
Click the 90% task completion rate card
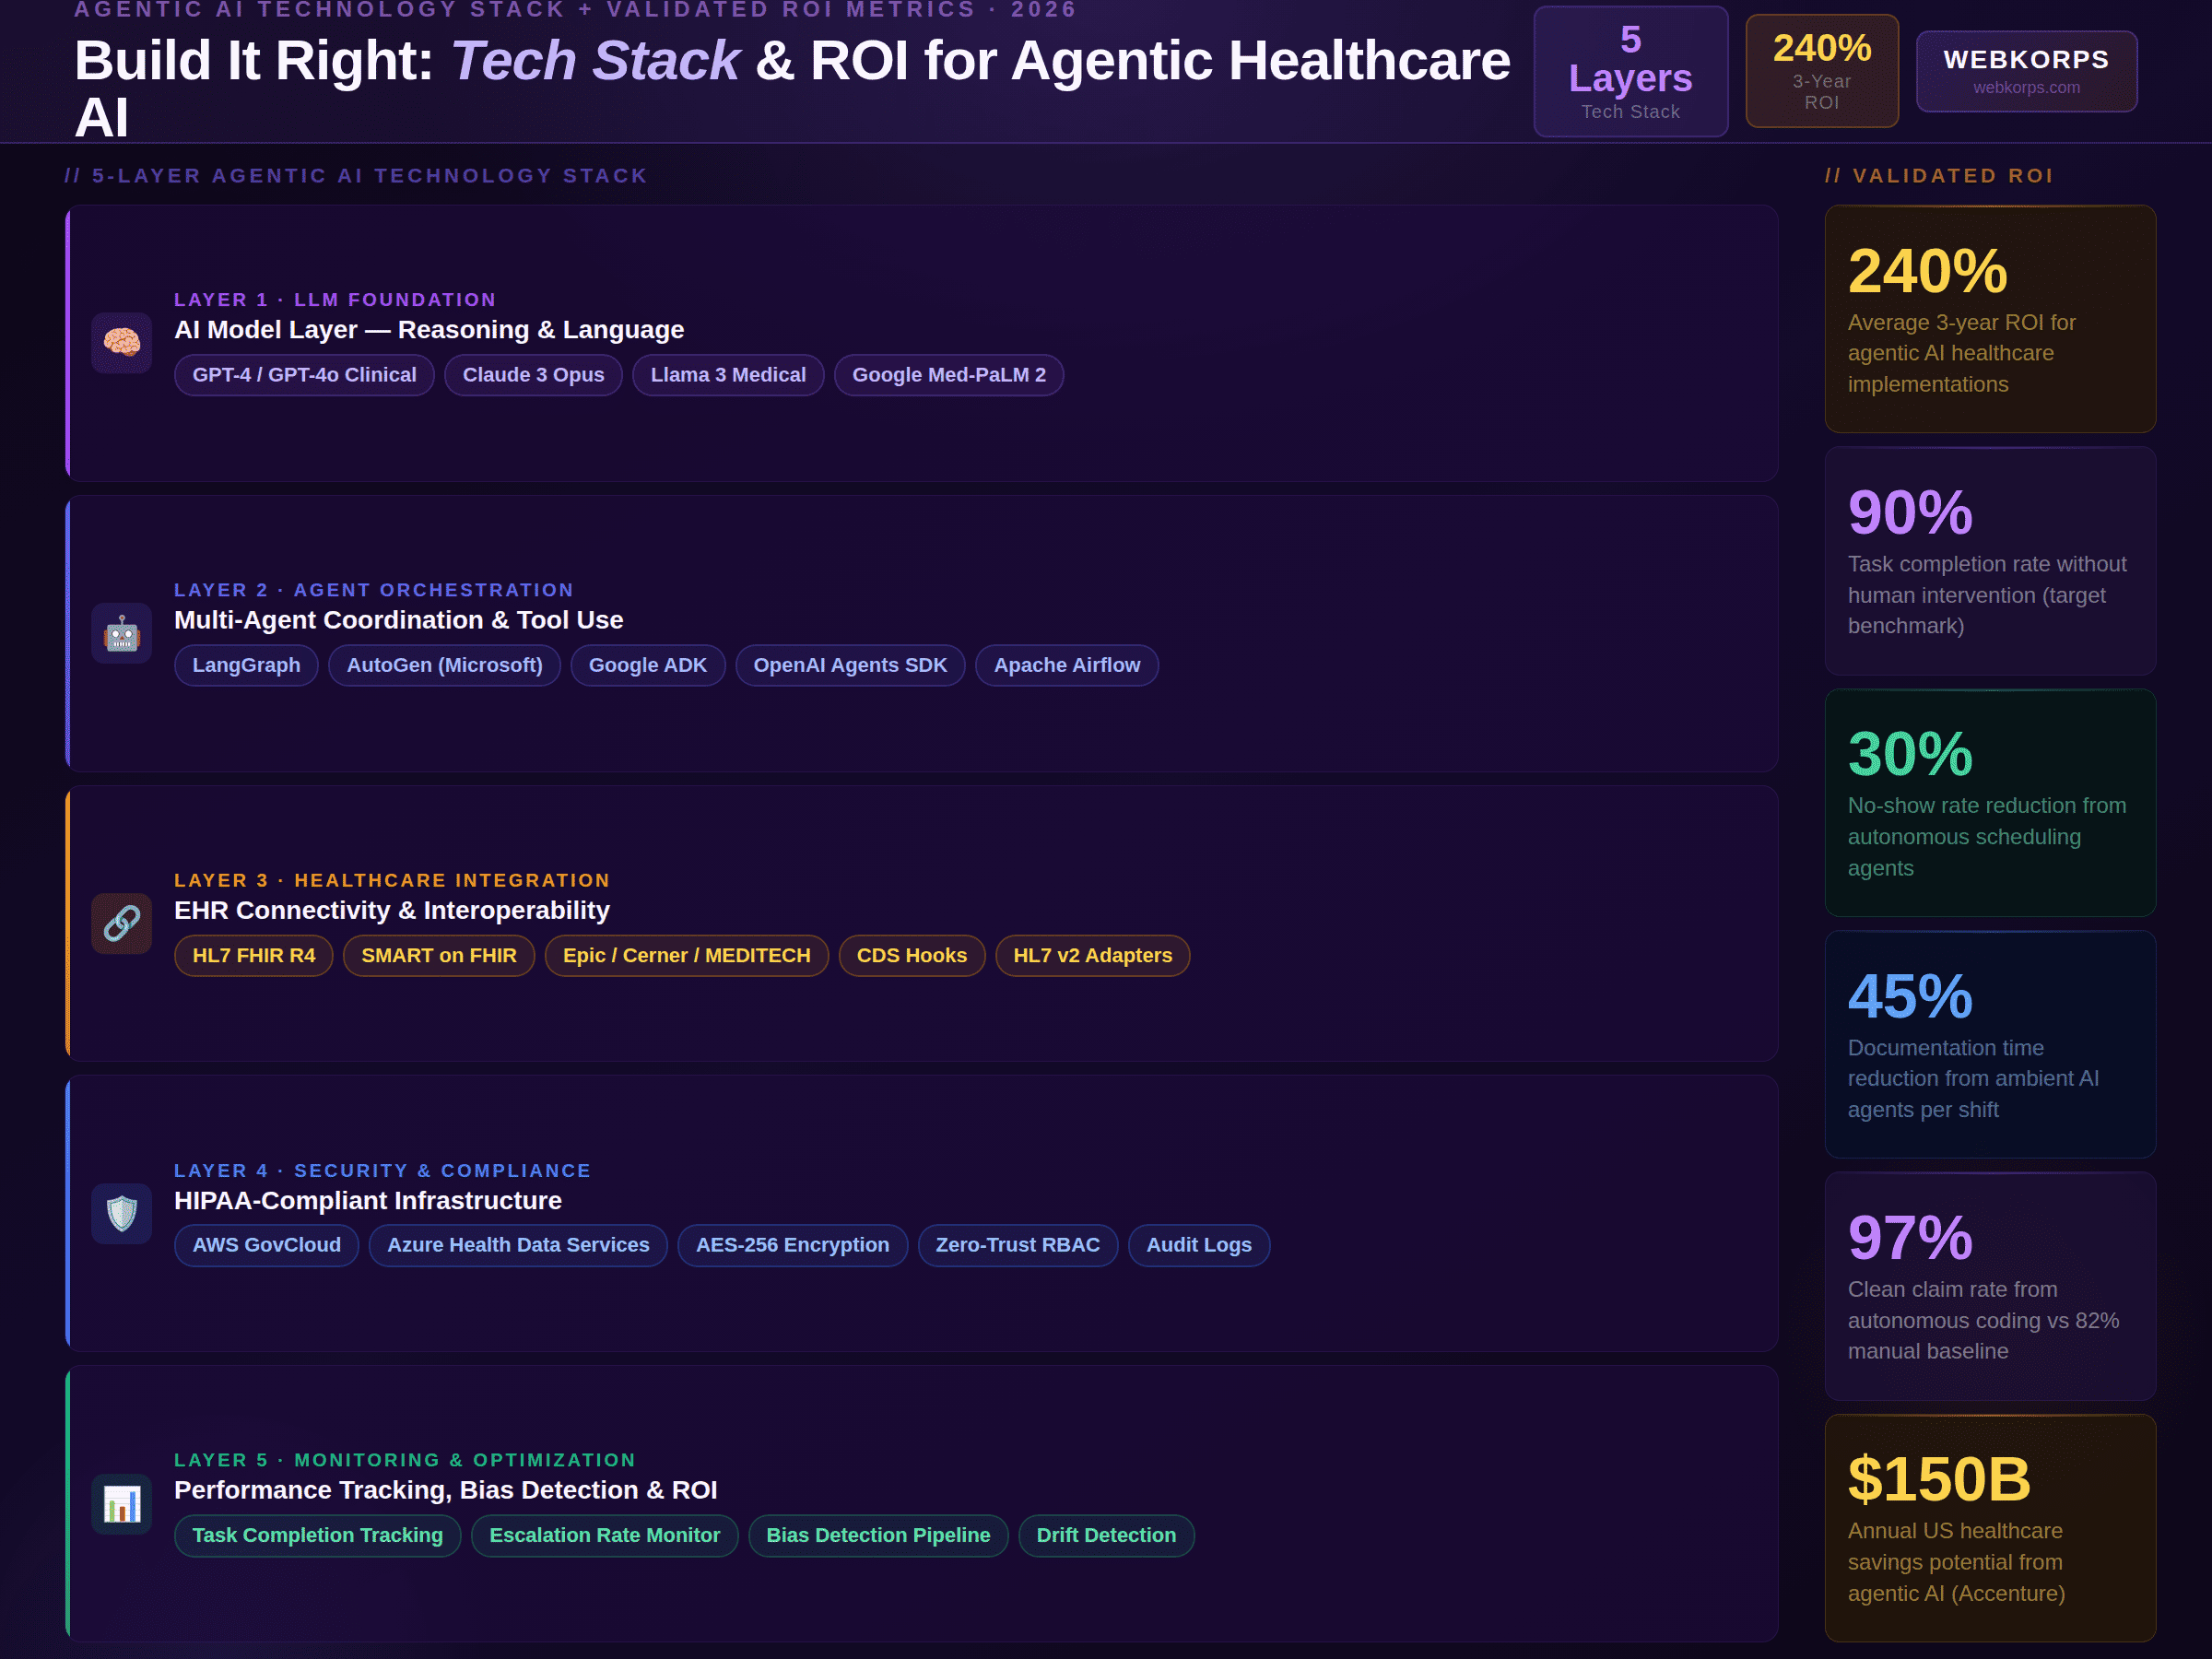pos(1990,562)
